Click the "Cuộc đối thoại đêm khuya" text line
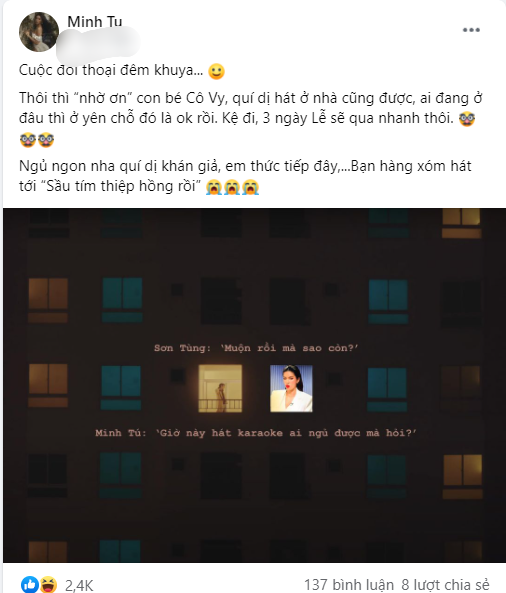Viewport: 506px width, 593px height. click(111, 70)
